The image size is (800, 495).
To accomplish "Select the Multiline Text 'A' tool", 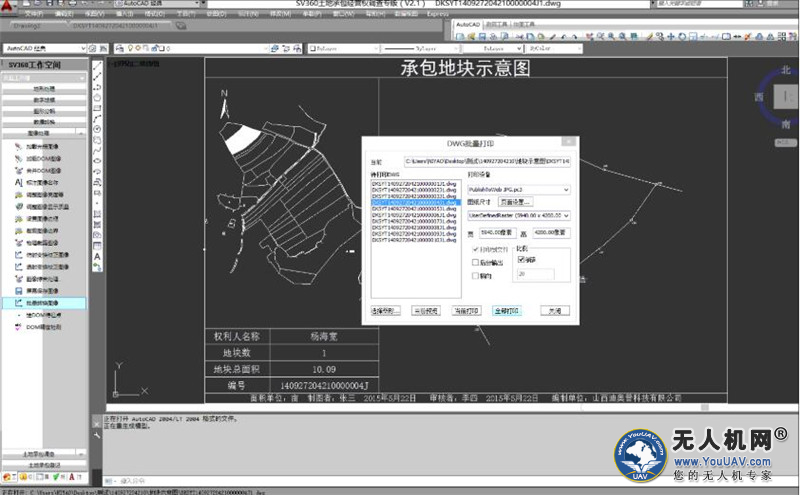I will tap(97, 256).
